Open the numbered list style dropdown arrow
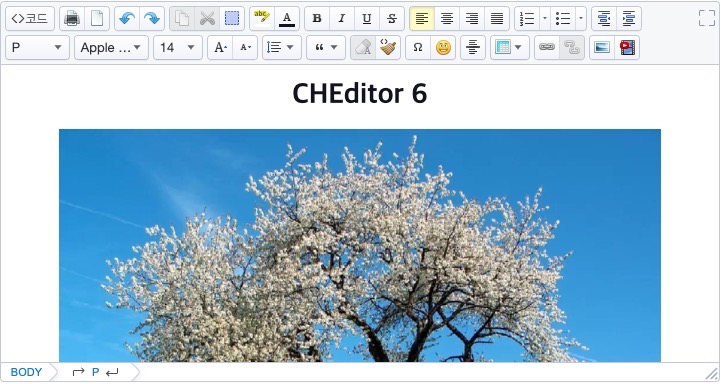This screenshot has width=721, height=384. coord(545,18)
